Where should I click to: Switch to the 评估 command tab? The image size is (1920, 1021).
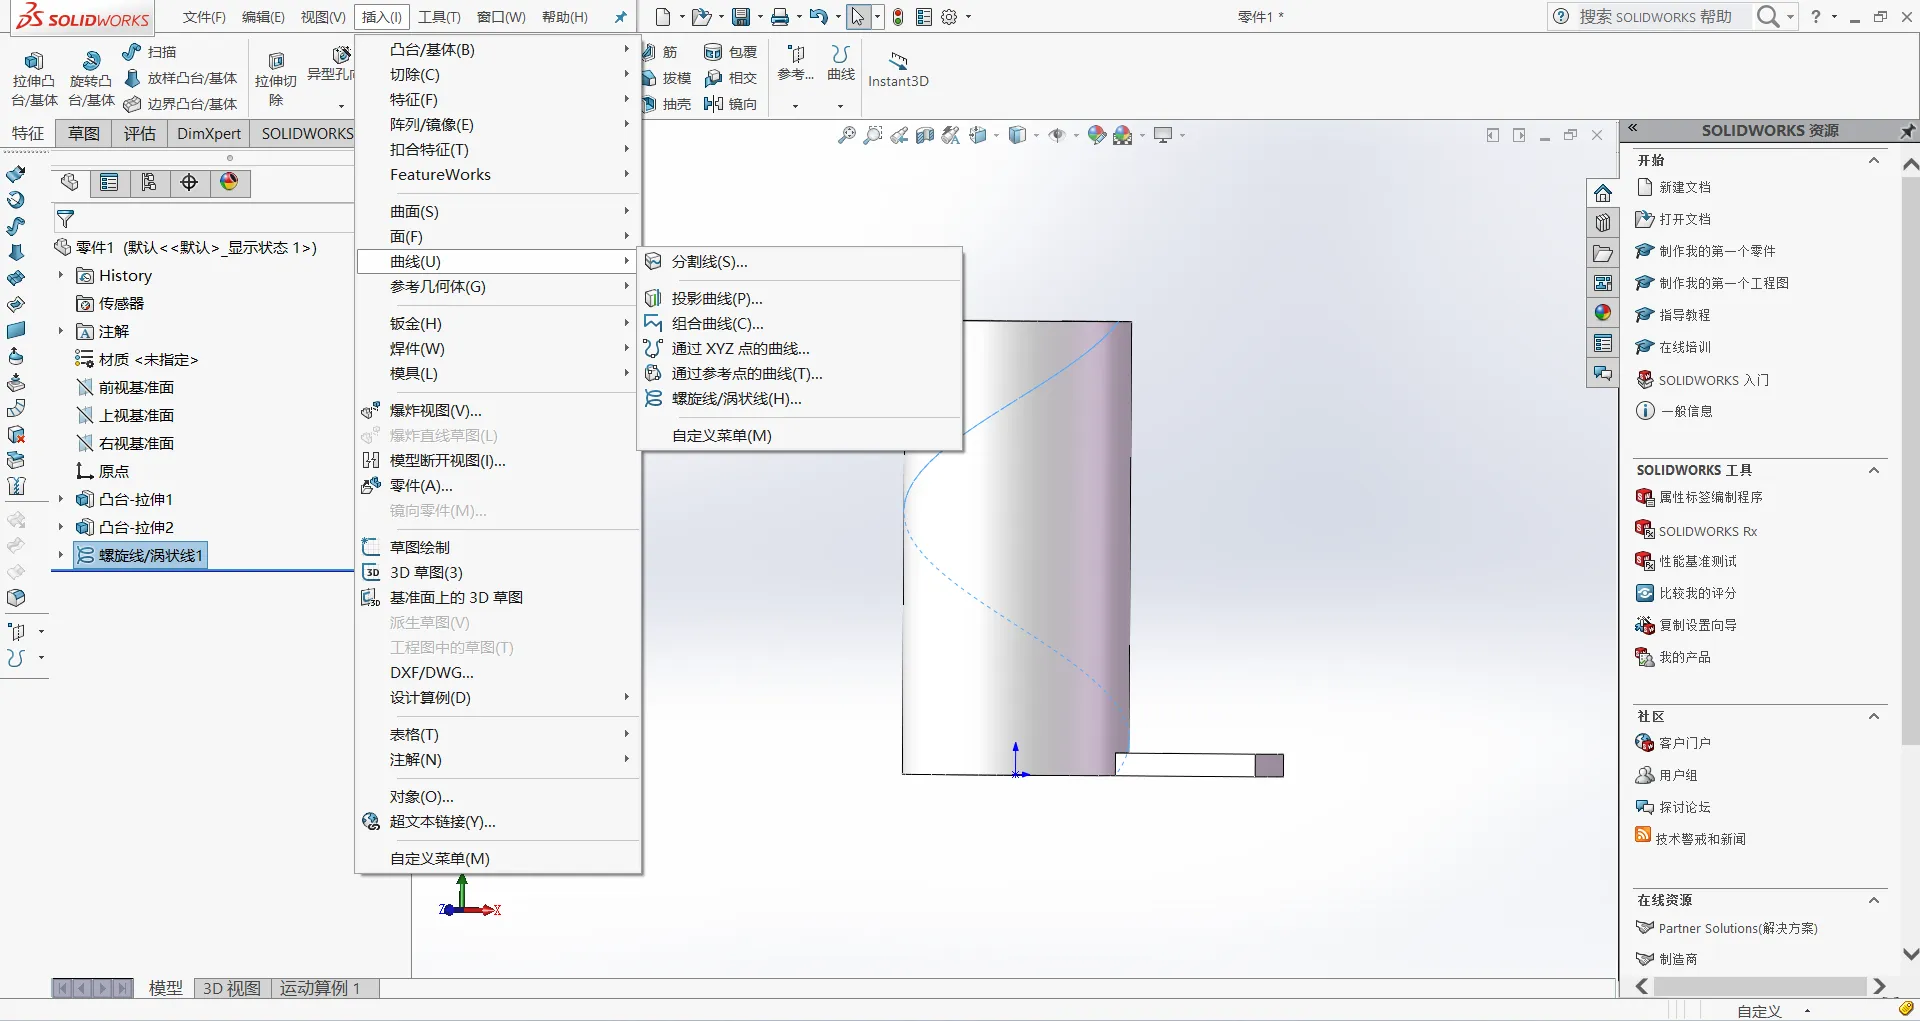click(140, 134)
